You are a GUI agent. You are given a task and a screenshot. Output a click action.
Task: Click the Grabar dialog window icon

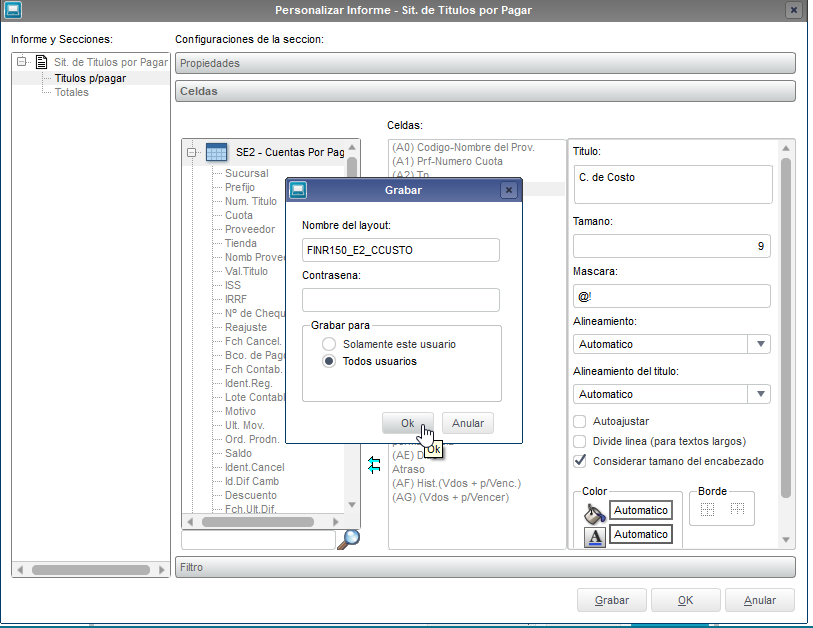coord(298,190)
